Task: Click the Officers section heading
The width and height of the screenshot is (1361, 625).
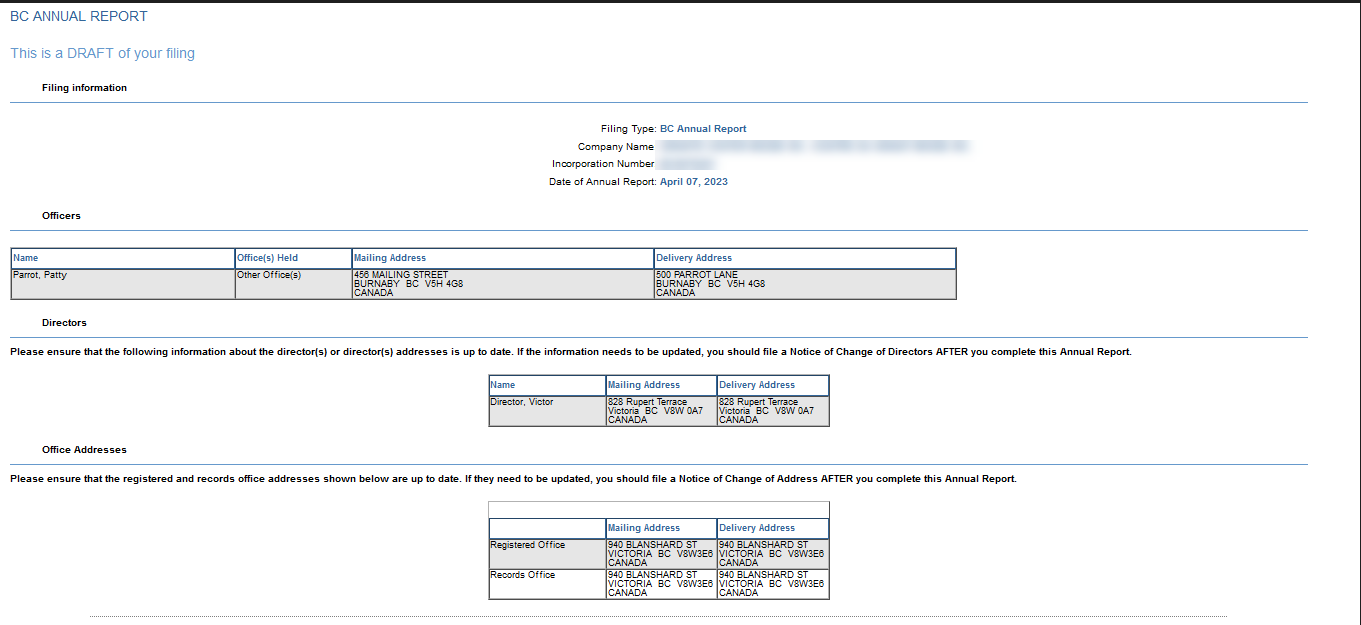Action: pyautogui.click(x=61, y=216)
